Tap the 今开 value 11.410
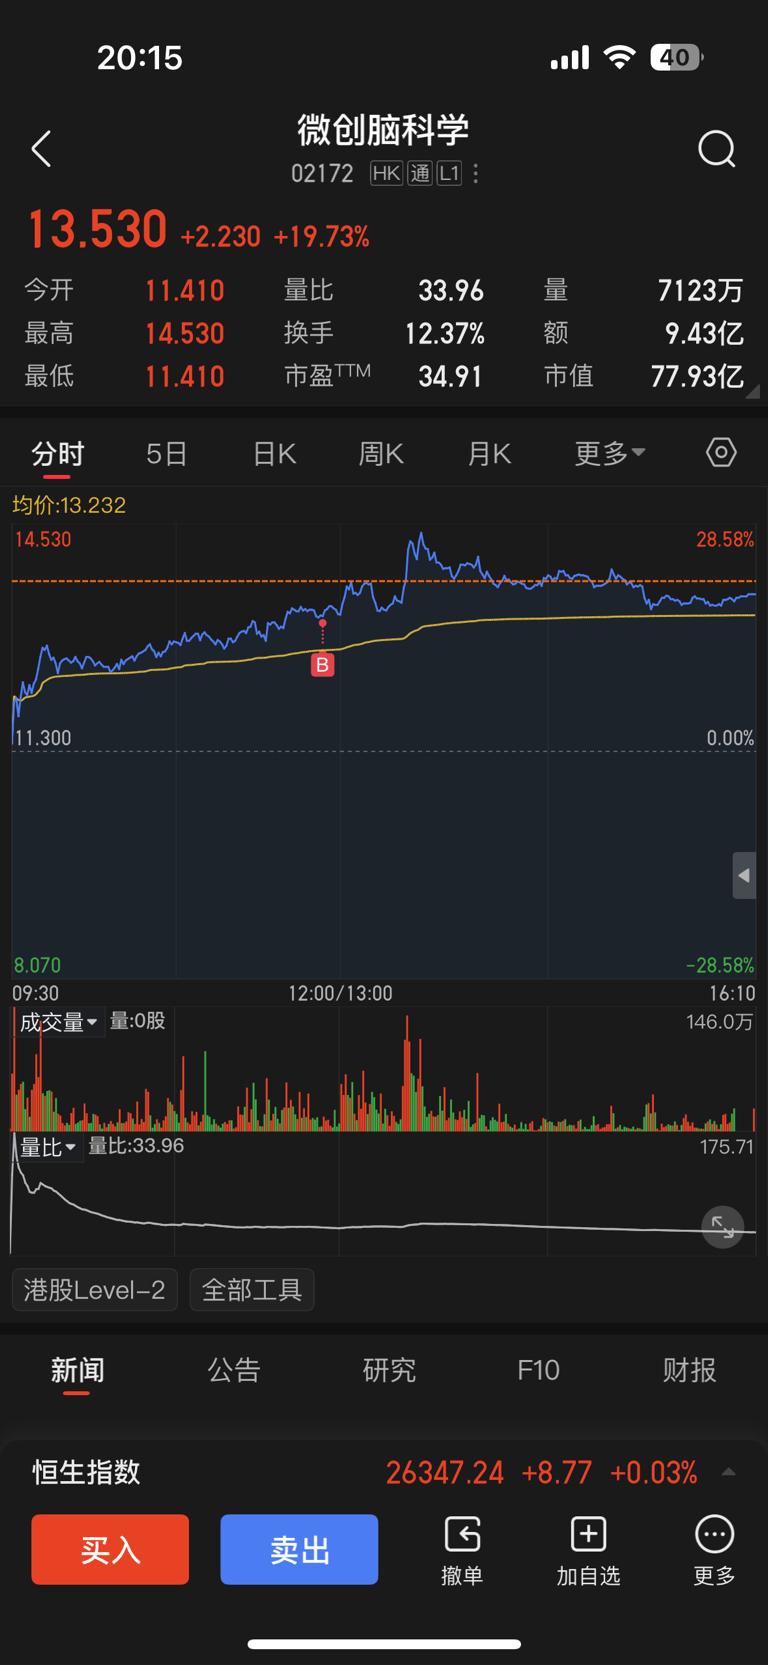This screenshot has width=769, height=1665. 185,291
